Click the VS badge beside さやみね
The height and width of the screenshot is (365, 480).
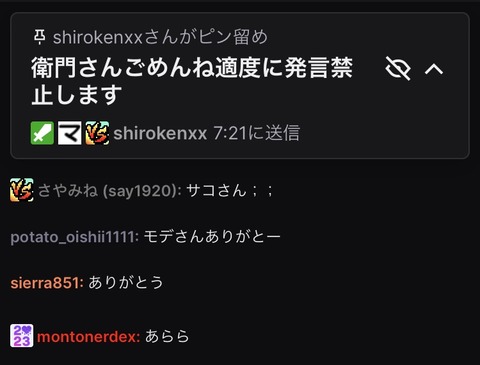(x=22, y=190)
